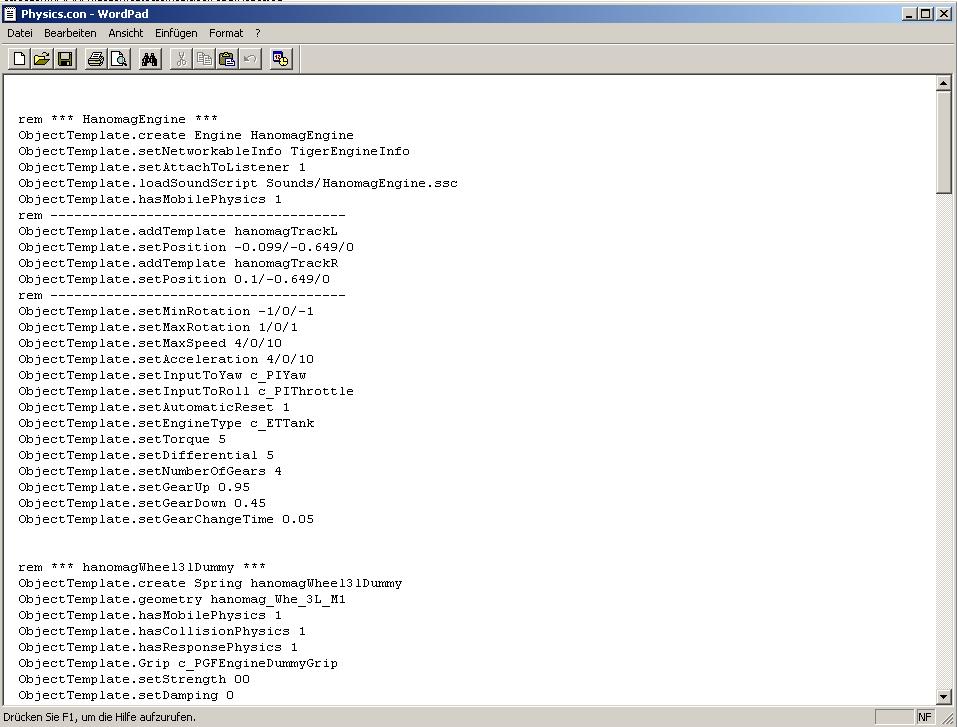Open the Datei menu
Image resolution: width=957 pixels, height=727 pixels.
(20, 33)
